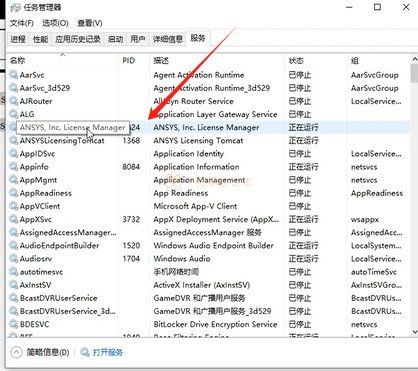This screenshot has width=418, height=371.
Task: Click the service icon beside AppVClient
Action: tap(14, 206)
